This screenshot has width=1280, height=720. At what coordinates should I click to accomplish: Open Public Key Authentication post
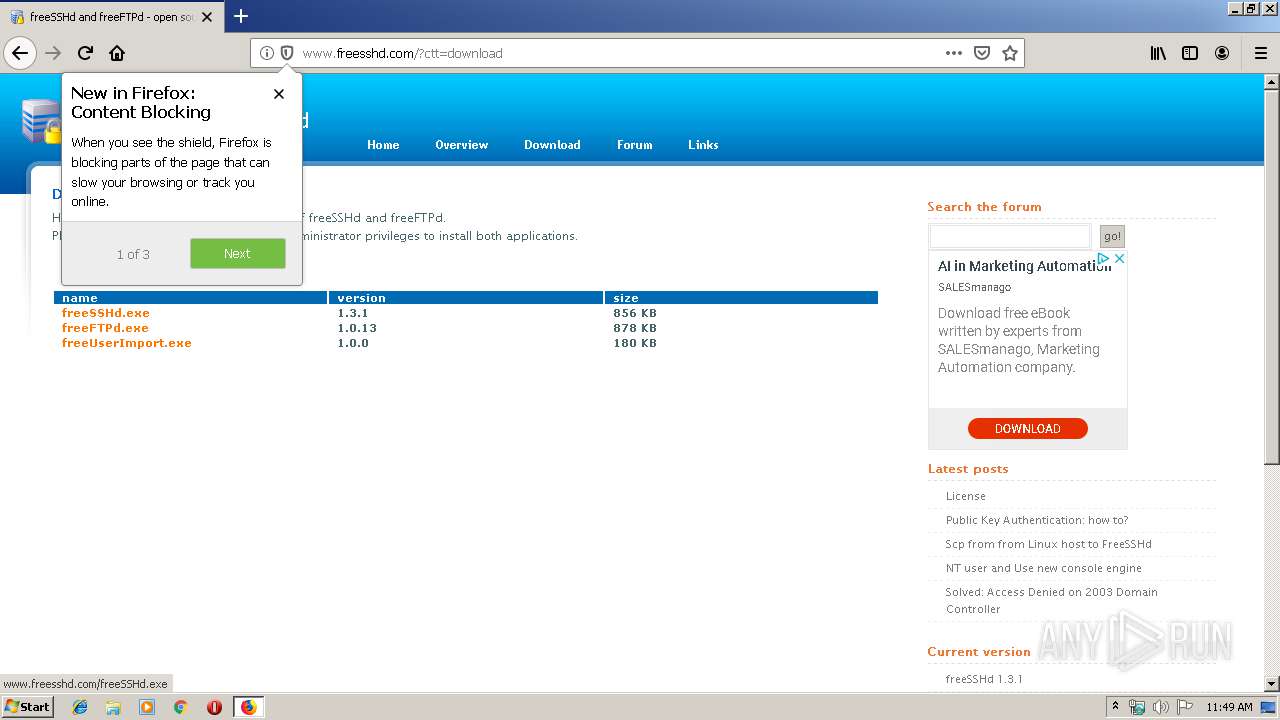click(1037, 520)
